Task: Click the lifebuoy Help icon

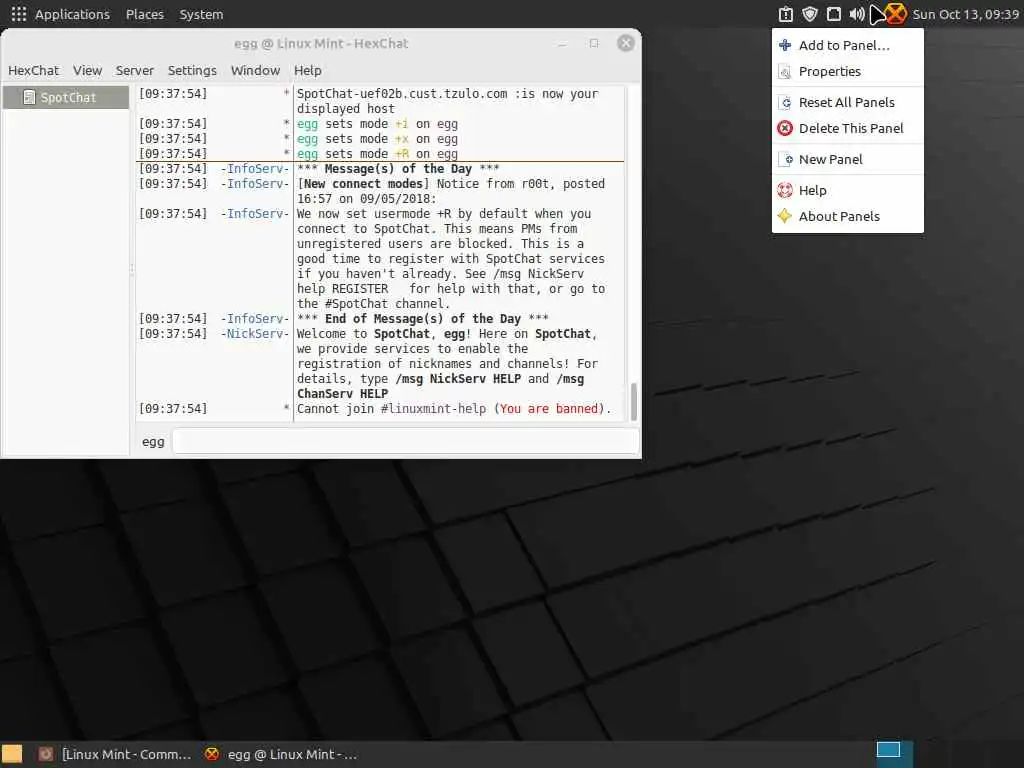Action: [x=785, y=191]
